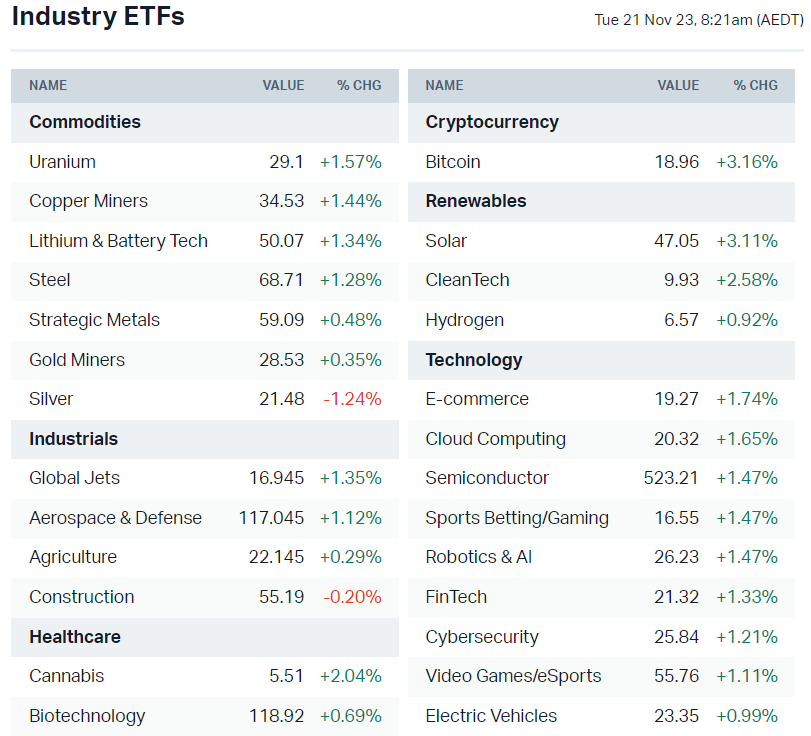Sort by left table's NAME header
Image resolution: width=811 pixels, height=736 pixels.
click(48, 86)
